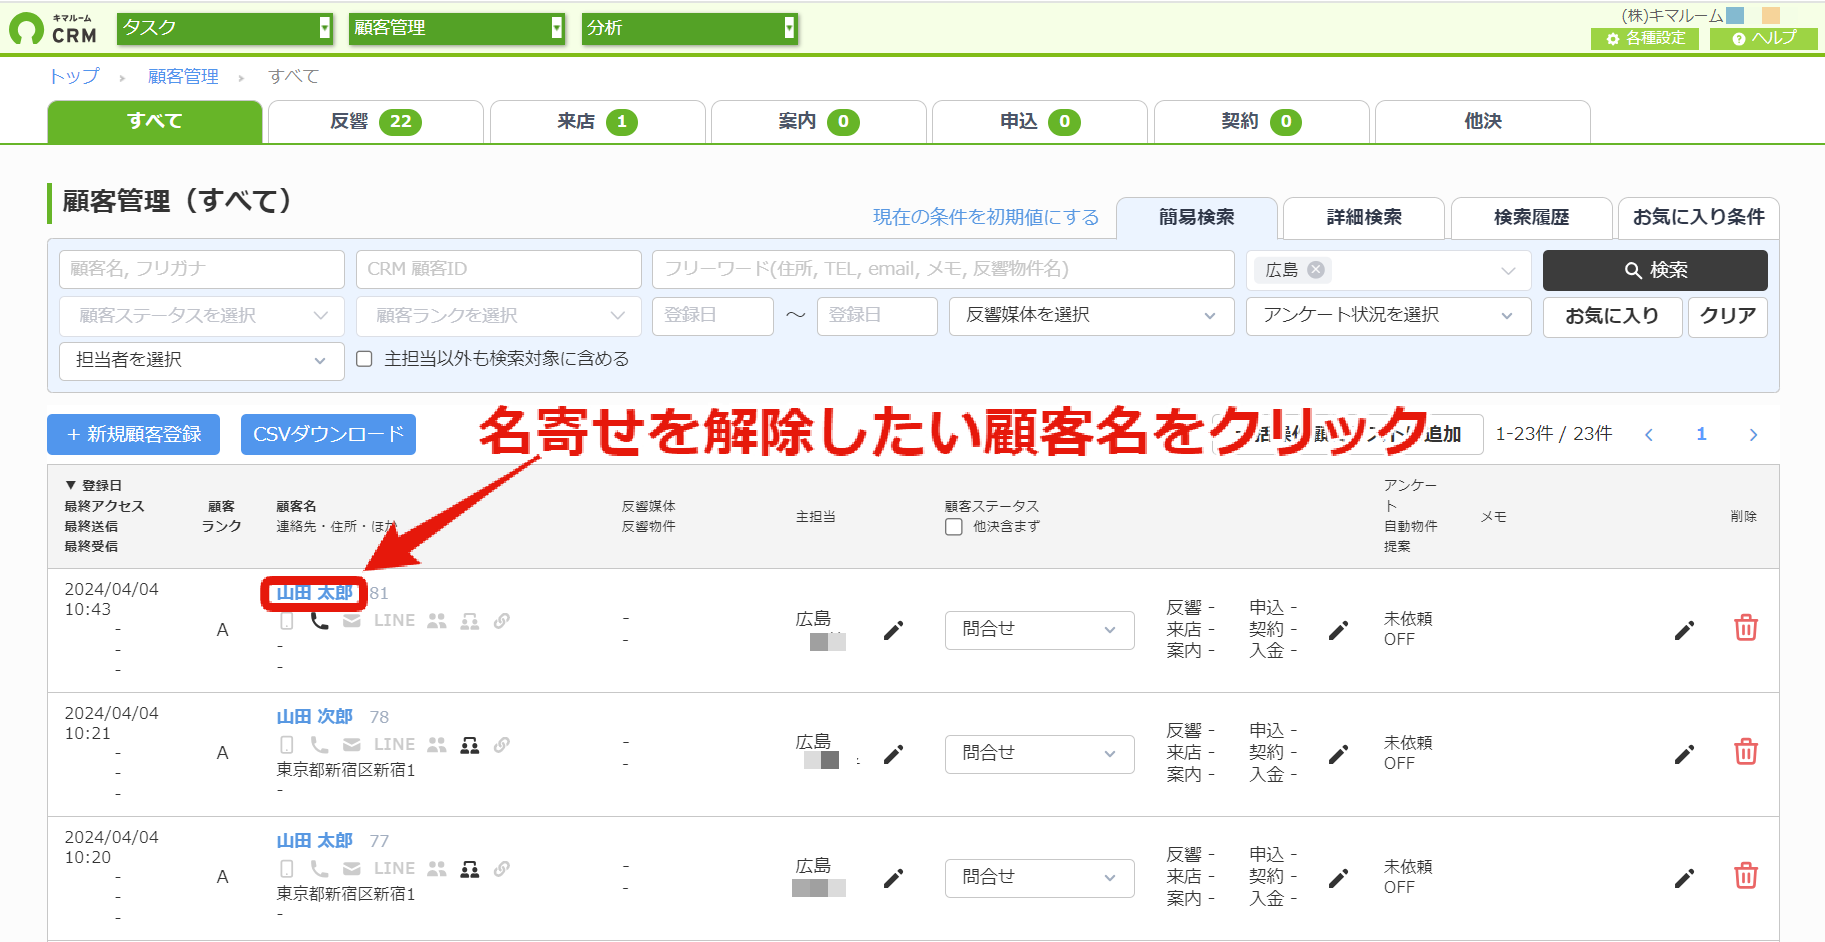Open 問合せ status dropdown for 山田 次郎 78
Viewport: 1825px width, 942px height.
tap(1040, 754)
